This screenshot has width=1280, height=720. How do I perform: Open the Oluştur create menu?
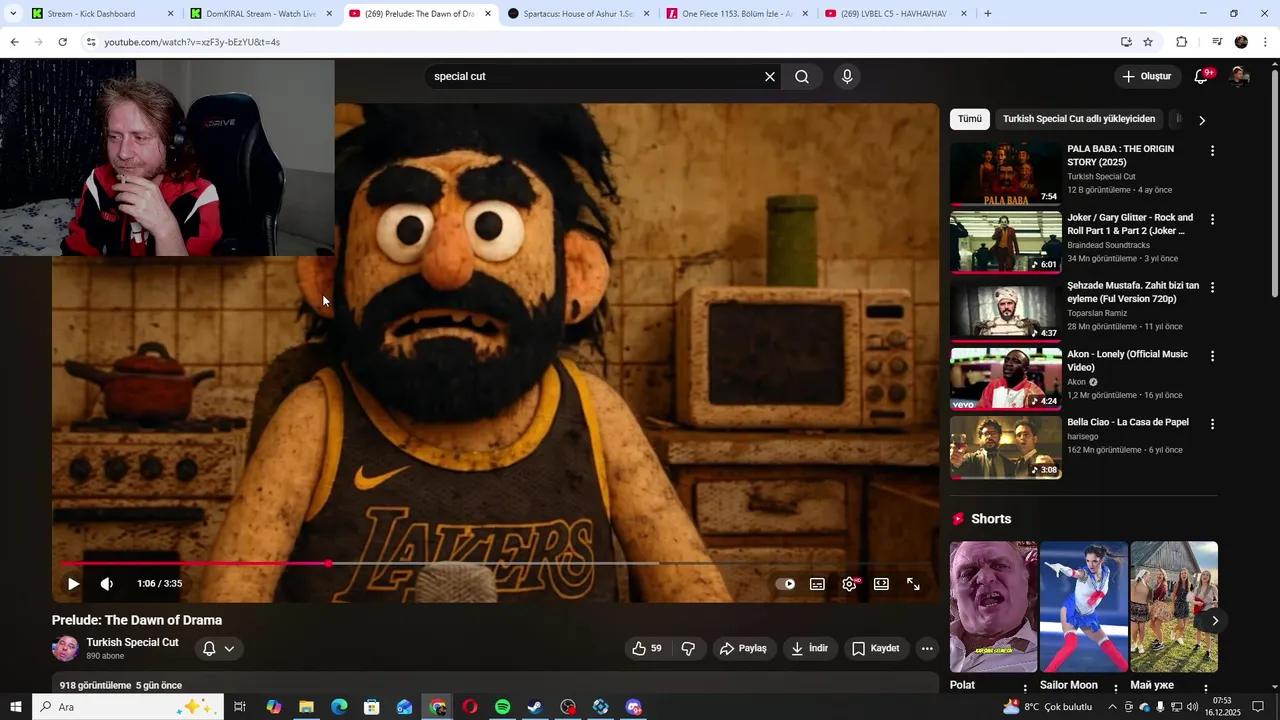(1146, 77)
